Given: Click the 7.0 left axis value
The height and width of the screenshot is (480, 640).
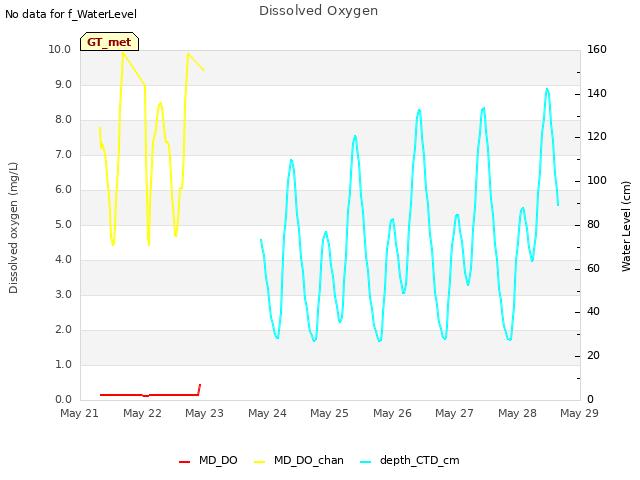Looking at the screenshot, I should 63,155.
